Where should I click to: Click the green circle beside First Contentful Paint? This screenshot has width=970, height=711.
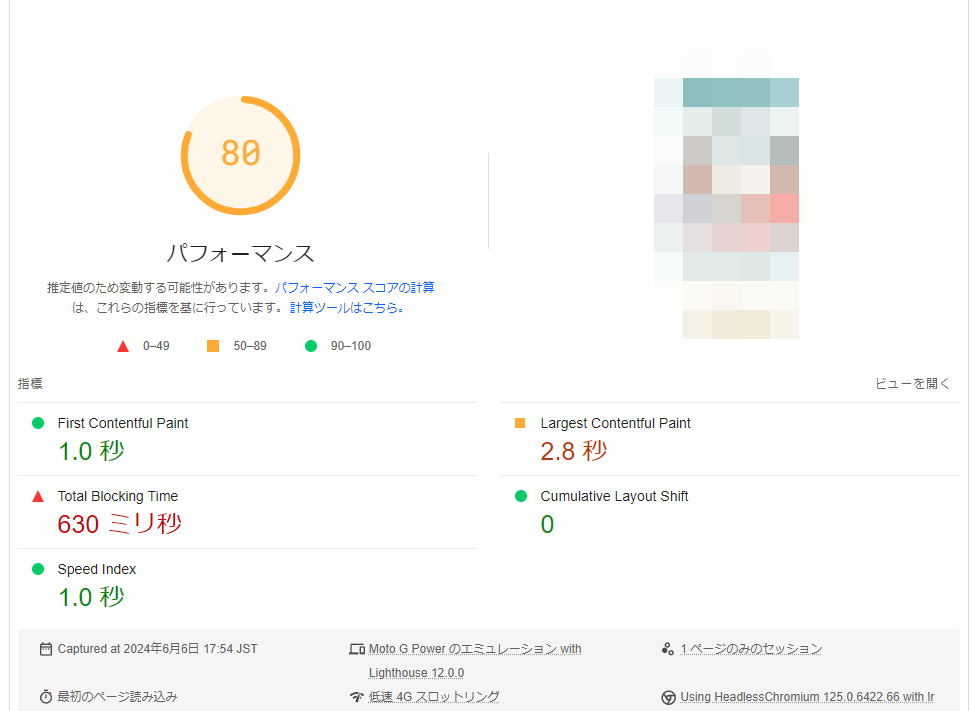click(x=38, y=423)
